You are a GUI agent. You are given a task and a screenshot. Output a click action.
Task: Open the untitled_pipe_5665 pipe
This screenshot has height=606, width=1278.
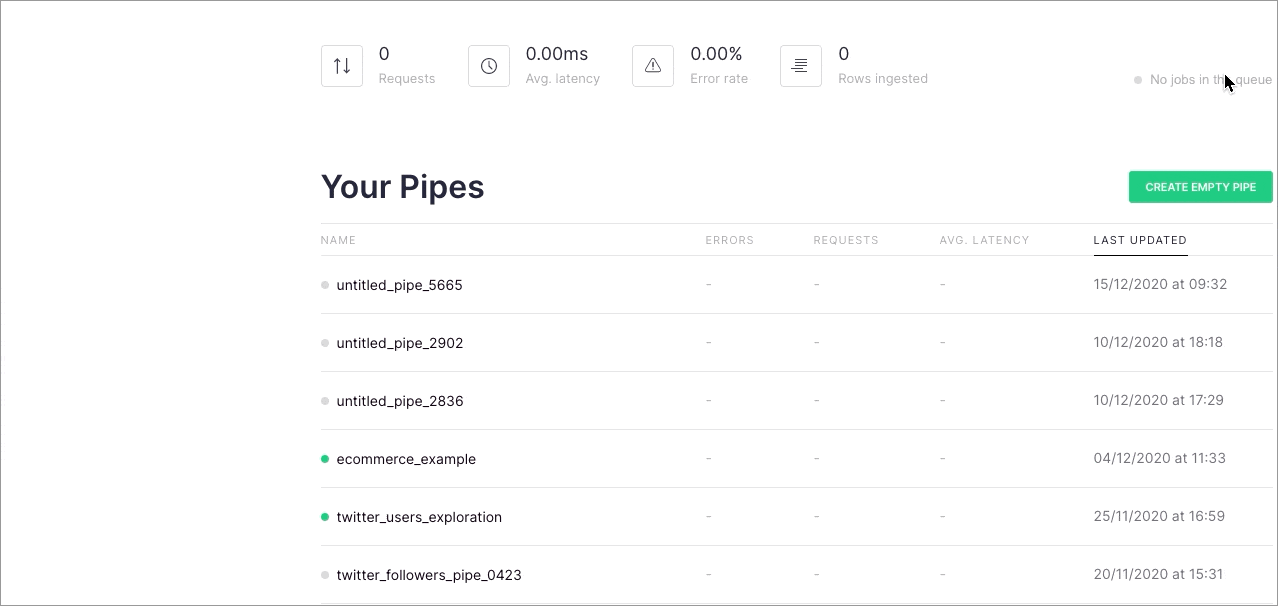399,285
